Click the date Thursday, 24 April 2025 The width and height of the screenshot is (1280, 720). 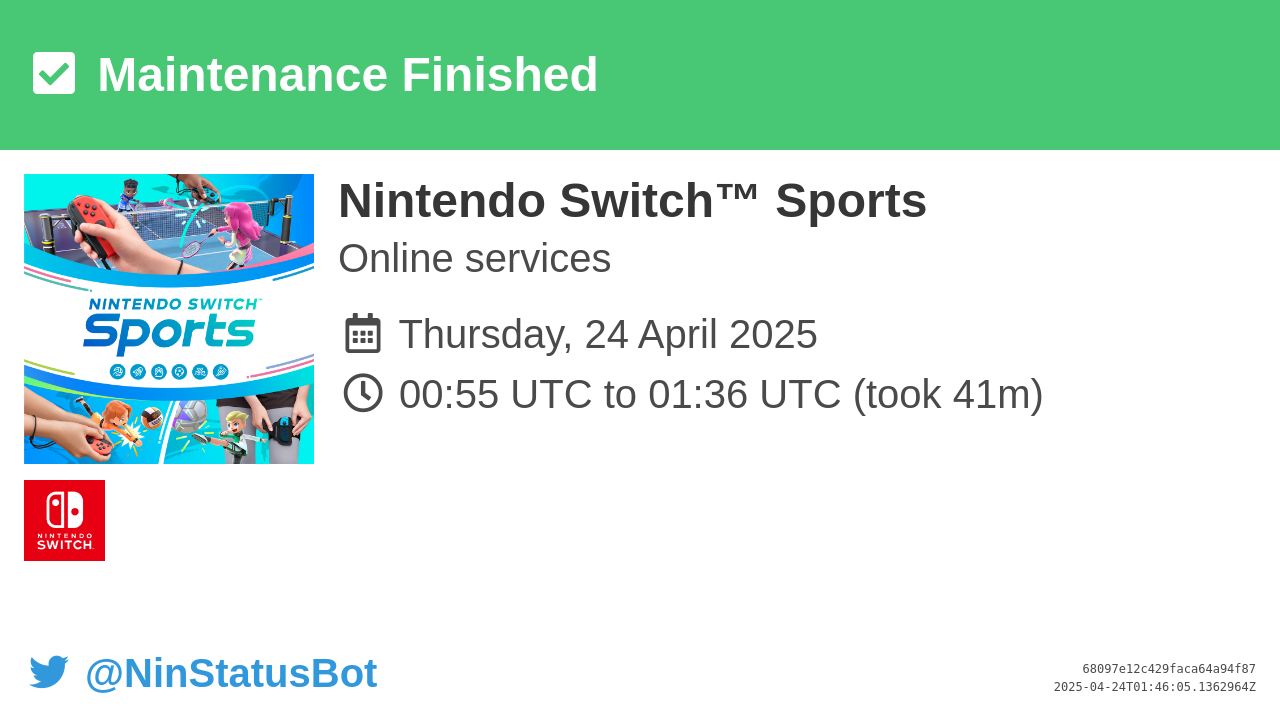(608, 334)
